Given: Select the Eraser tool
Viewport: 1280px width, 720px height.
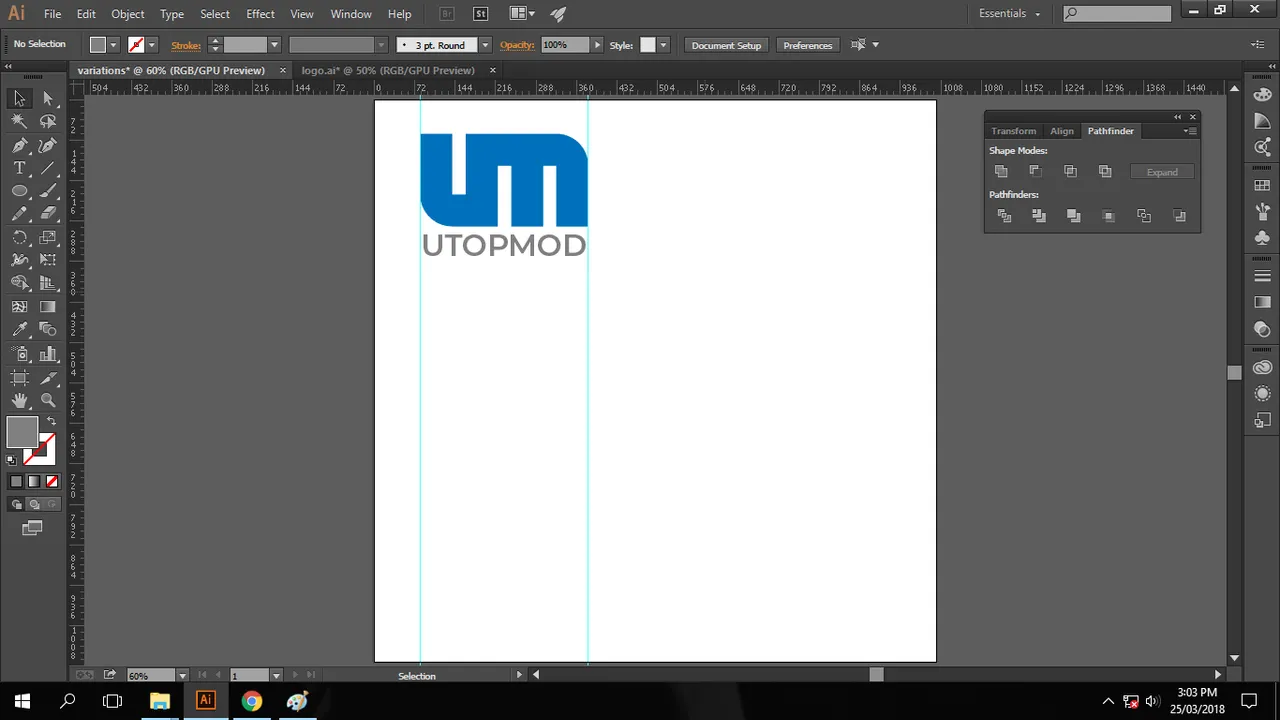Looking at the screenshot, I should click(x=48, y=214).
